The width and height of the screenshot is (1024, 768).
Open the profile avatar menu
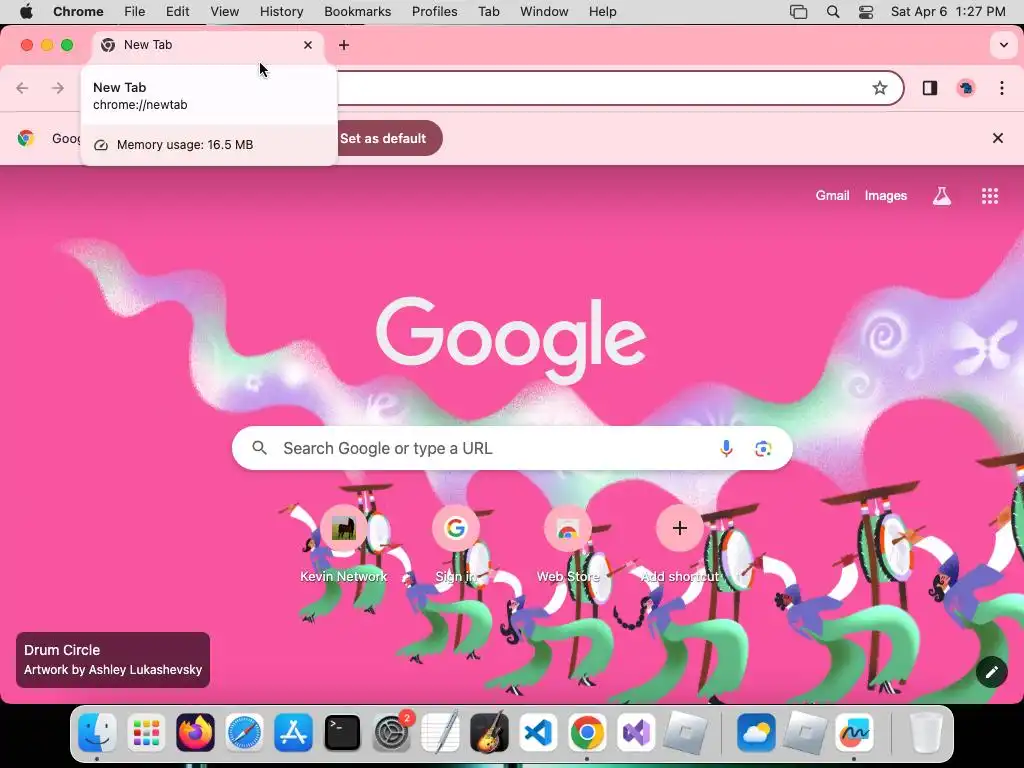click(966, 88)
